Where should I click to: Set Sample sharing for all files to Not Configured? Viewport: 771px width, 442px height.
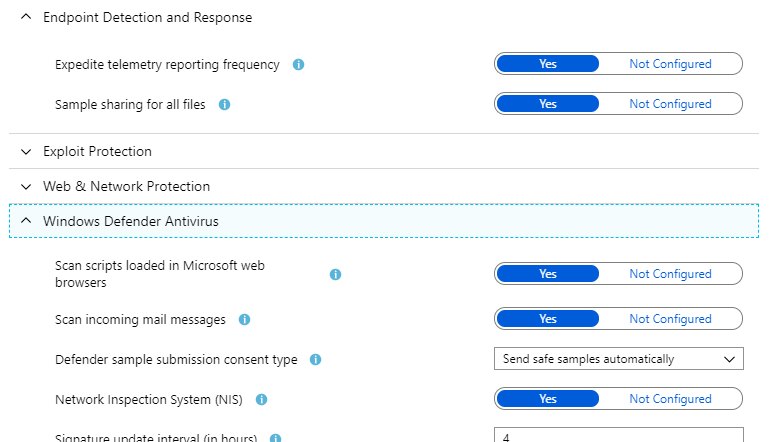670,104
